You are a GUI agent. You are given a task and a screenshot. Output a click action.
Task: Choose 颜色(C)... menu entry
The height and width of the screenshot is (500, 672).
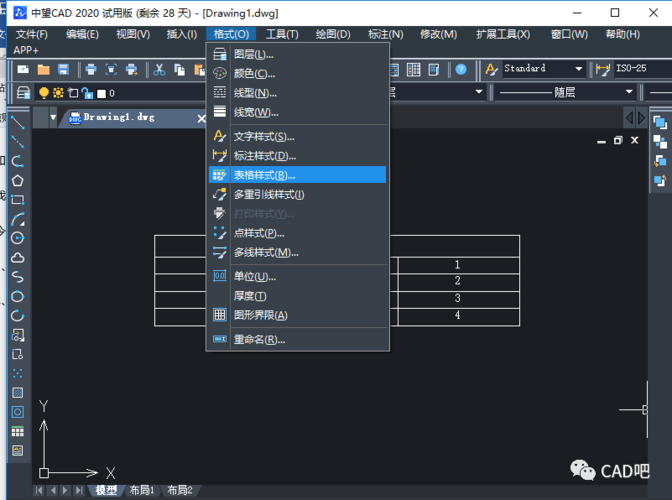point(297,74)
